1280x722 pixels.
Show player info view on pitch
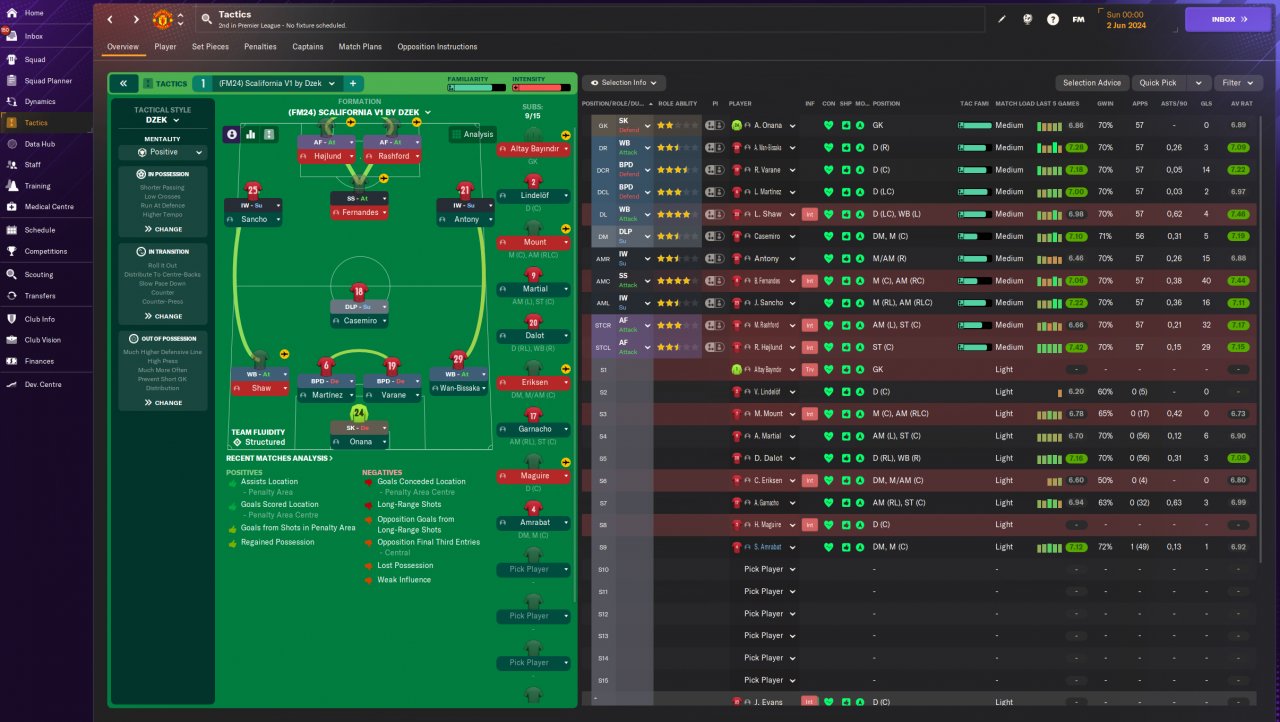[232, 134]
